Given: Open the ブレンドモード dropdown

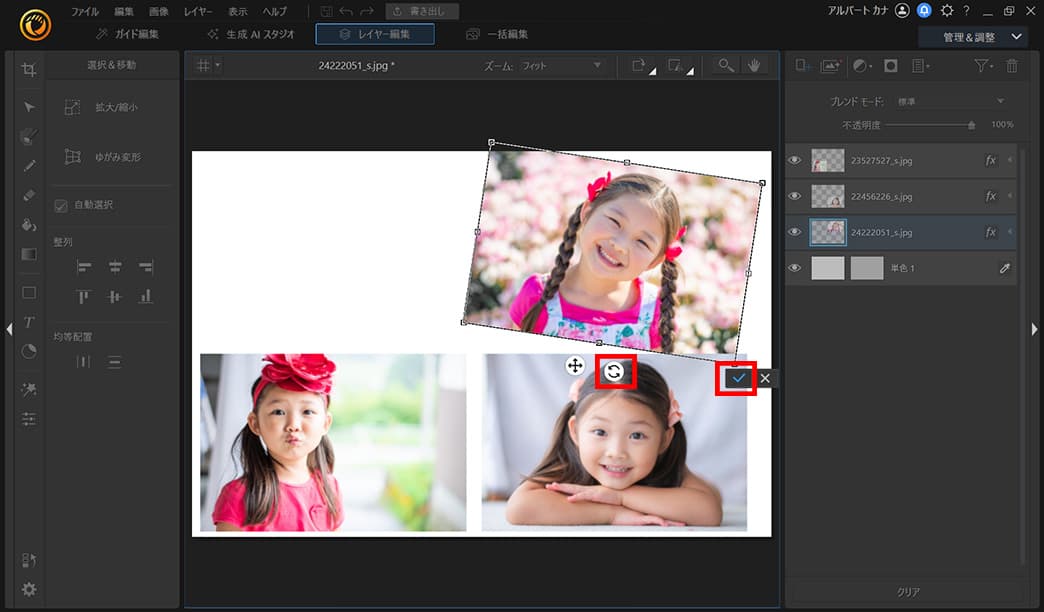Looking at the screenshot, I should [1000, 100].
